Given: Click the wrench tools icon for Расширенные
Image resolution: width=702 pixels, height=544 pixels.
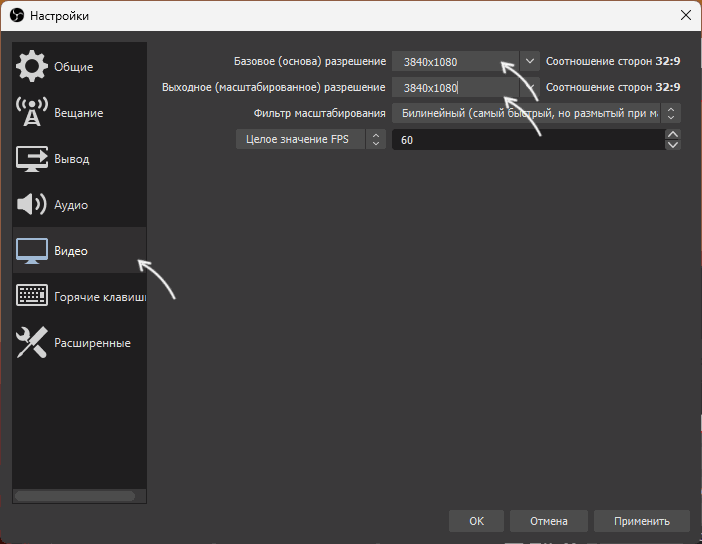Looking at the screenshot, I should 32,343.
